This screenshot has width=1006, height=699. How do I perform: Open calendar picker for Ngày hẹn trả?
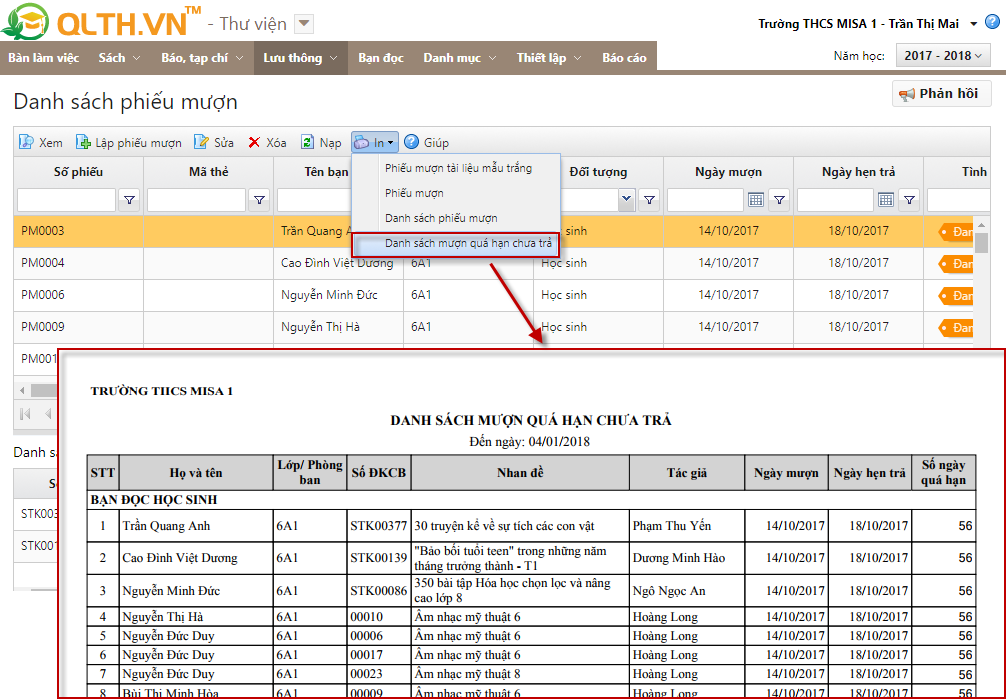(885, 200)
